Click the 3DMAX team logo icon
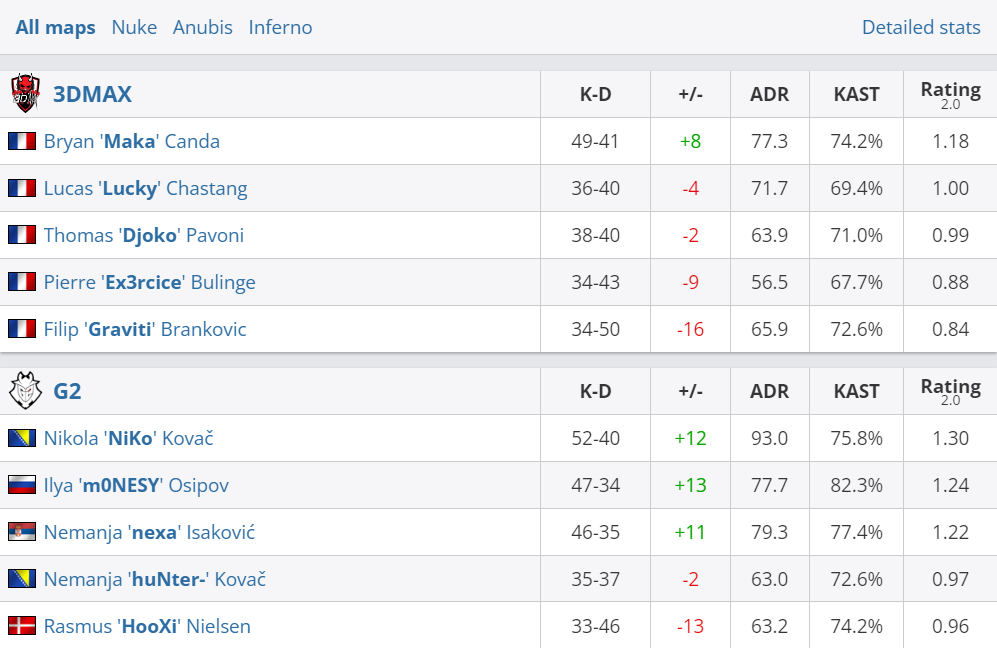The height and width of the screenshot is (648, 997). (x=25, y=93)
